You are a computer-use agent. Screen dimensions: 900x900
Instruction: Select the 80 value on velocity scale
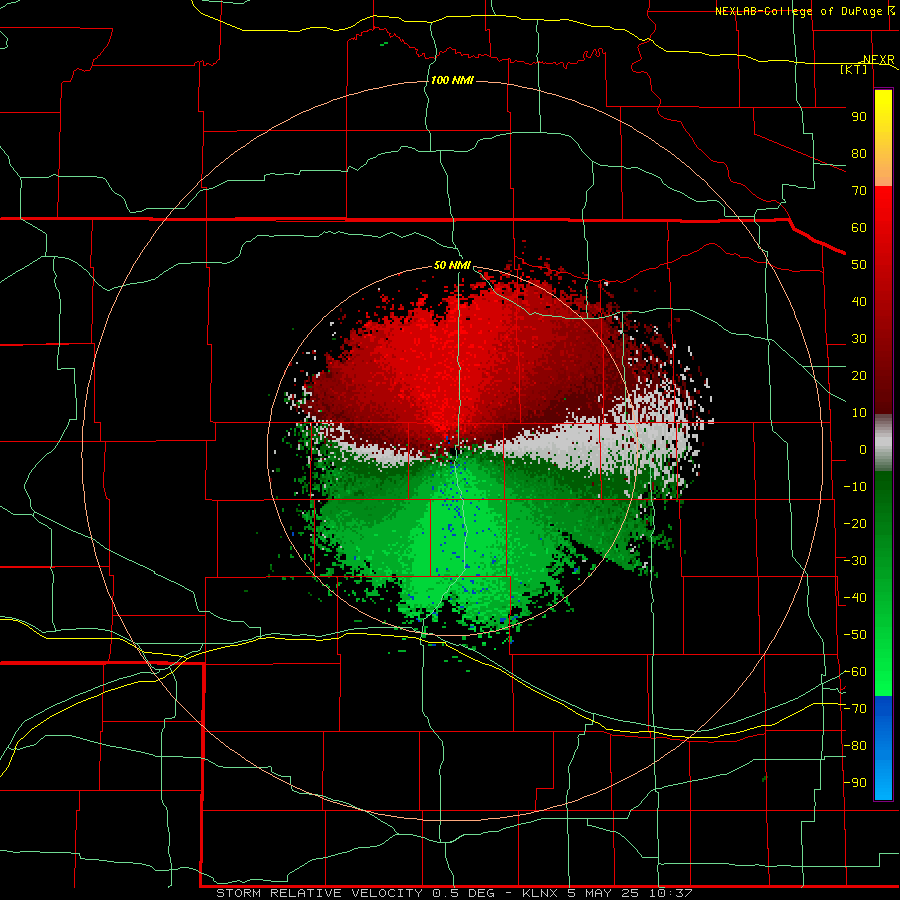859,154
